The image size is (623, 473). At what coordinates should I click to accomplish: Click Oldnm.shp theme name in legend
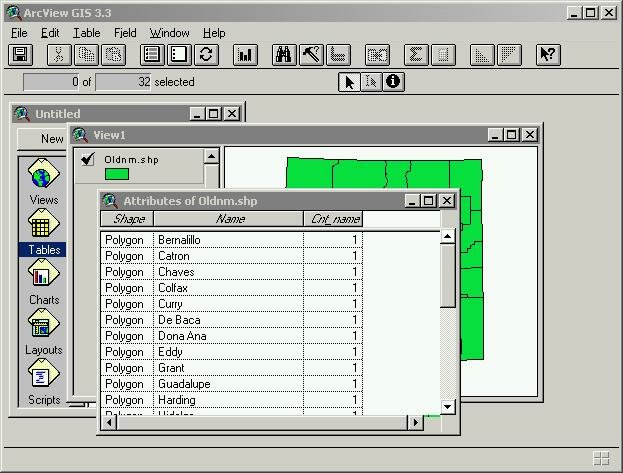131,160
